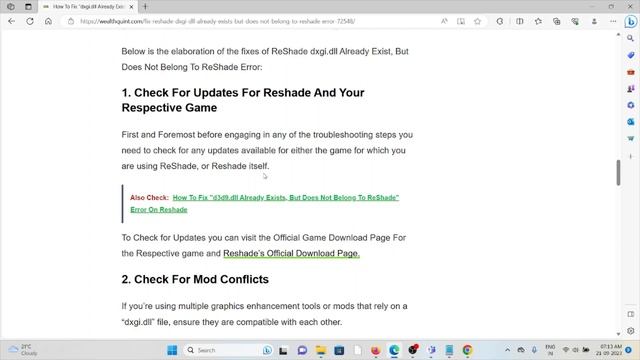Open Browser essentials heart icon
Image resolution: width=640 pixels, height=360 pixels.
(575, 21)
